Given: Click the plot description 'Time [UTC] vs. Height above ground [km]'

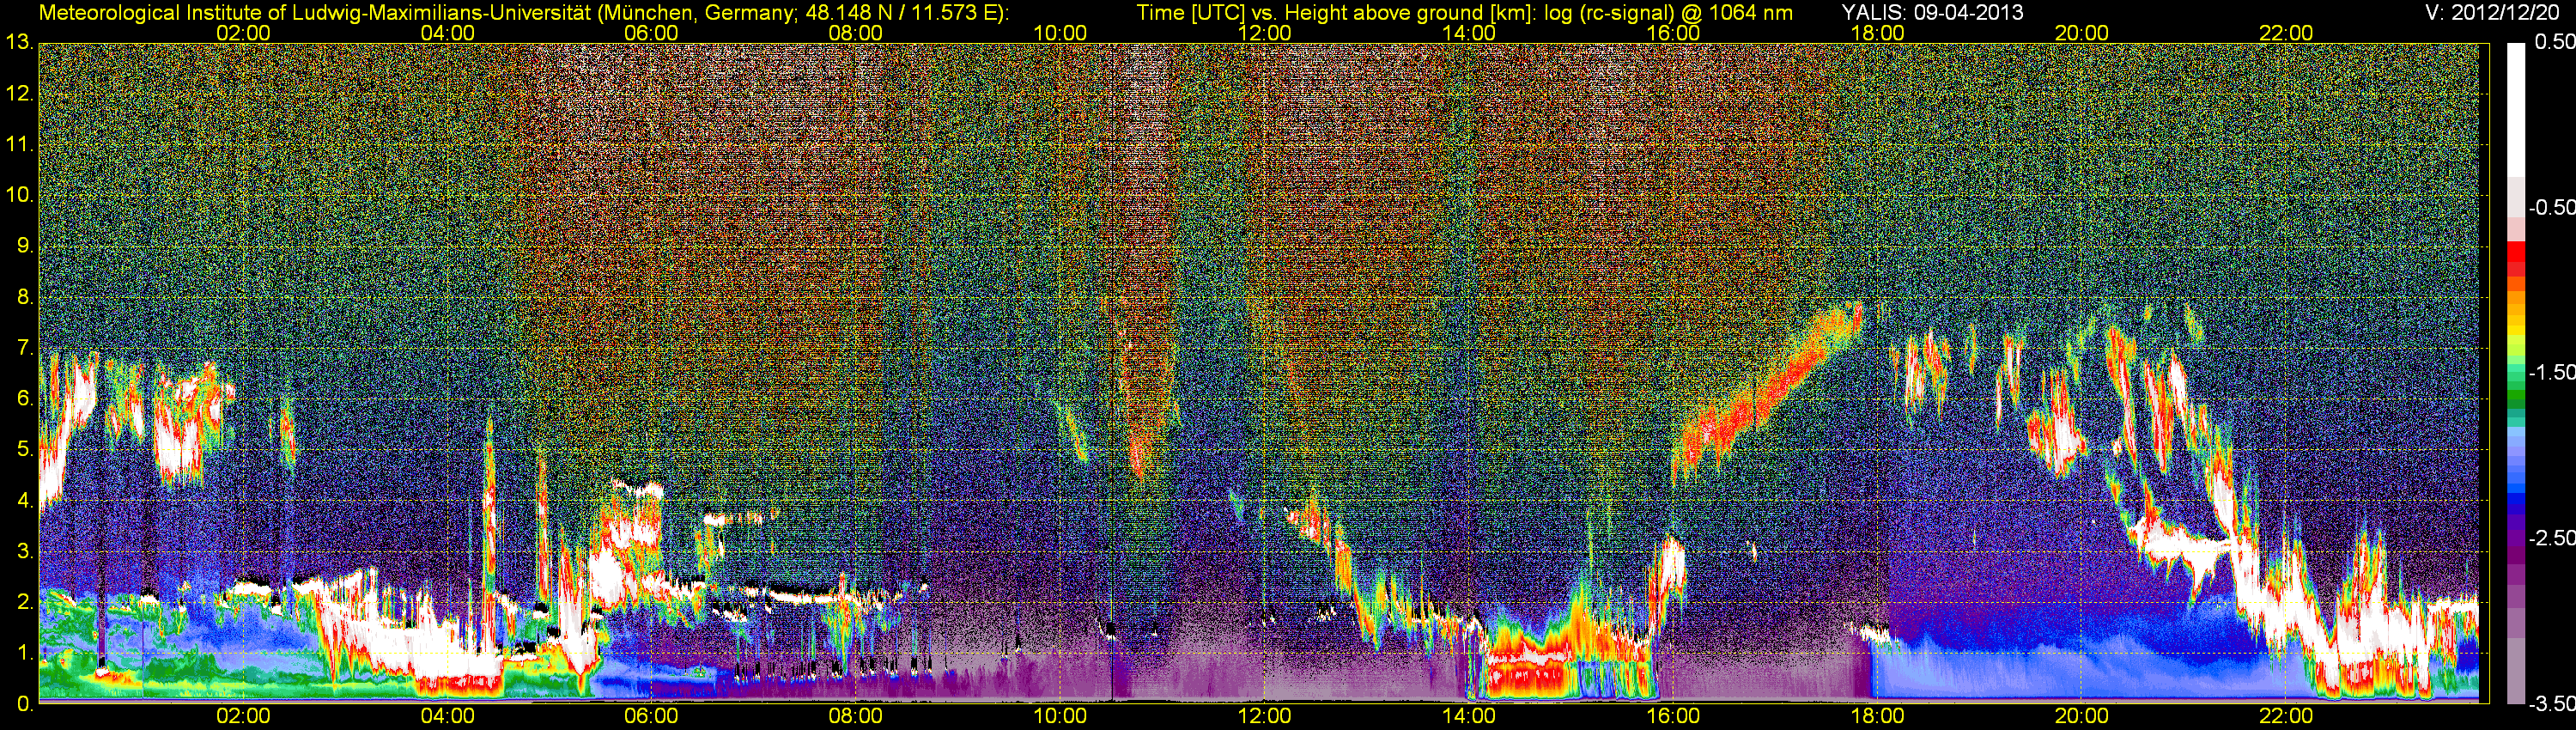Looking at the screenshot, I should (x=1336, y=13).
